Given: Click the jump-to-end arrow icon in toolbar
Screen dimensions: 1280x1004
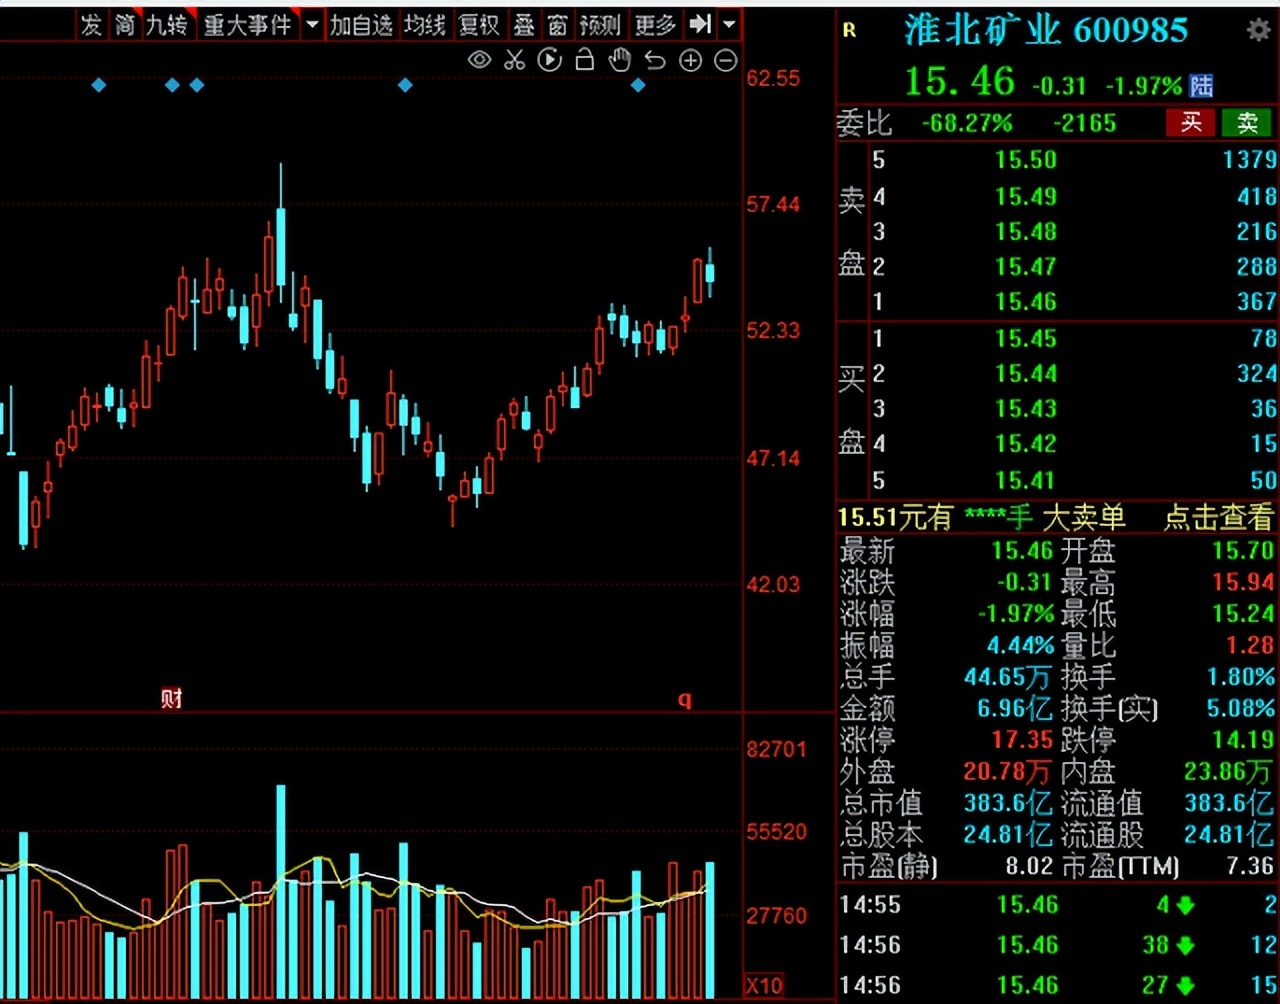Looking at the screenshot, I should coord(701,23).
